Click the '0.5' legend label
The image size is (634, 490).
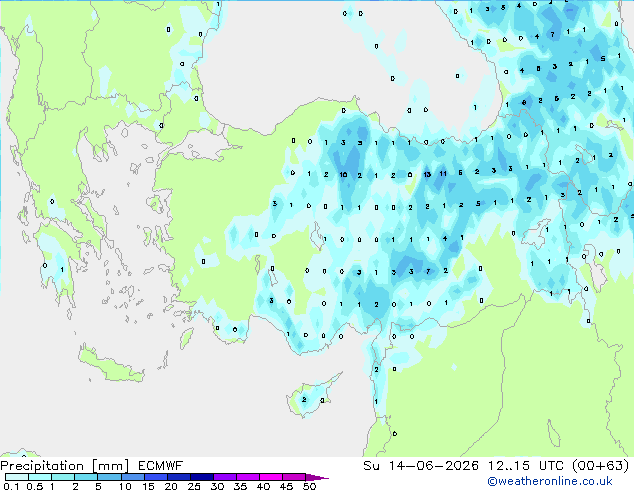34,486
